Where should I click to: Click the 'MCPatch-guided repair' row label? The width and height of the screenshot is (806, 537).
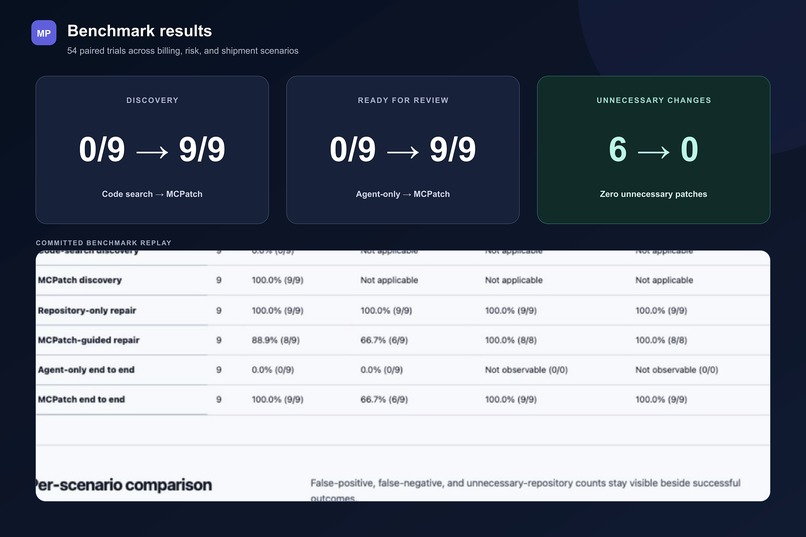(x=88, y=340)
